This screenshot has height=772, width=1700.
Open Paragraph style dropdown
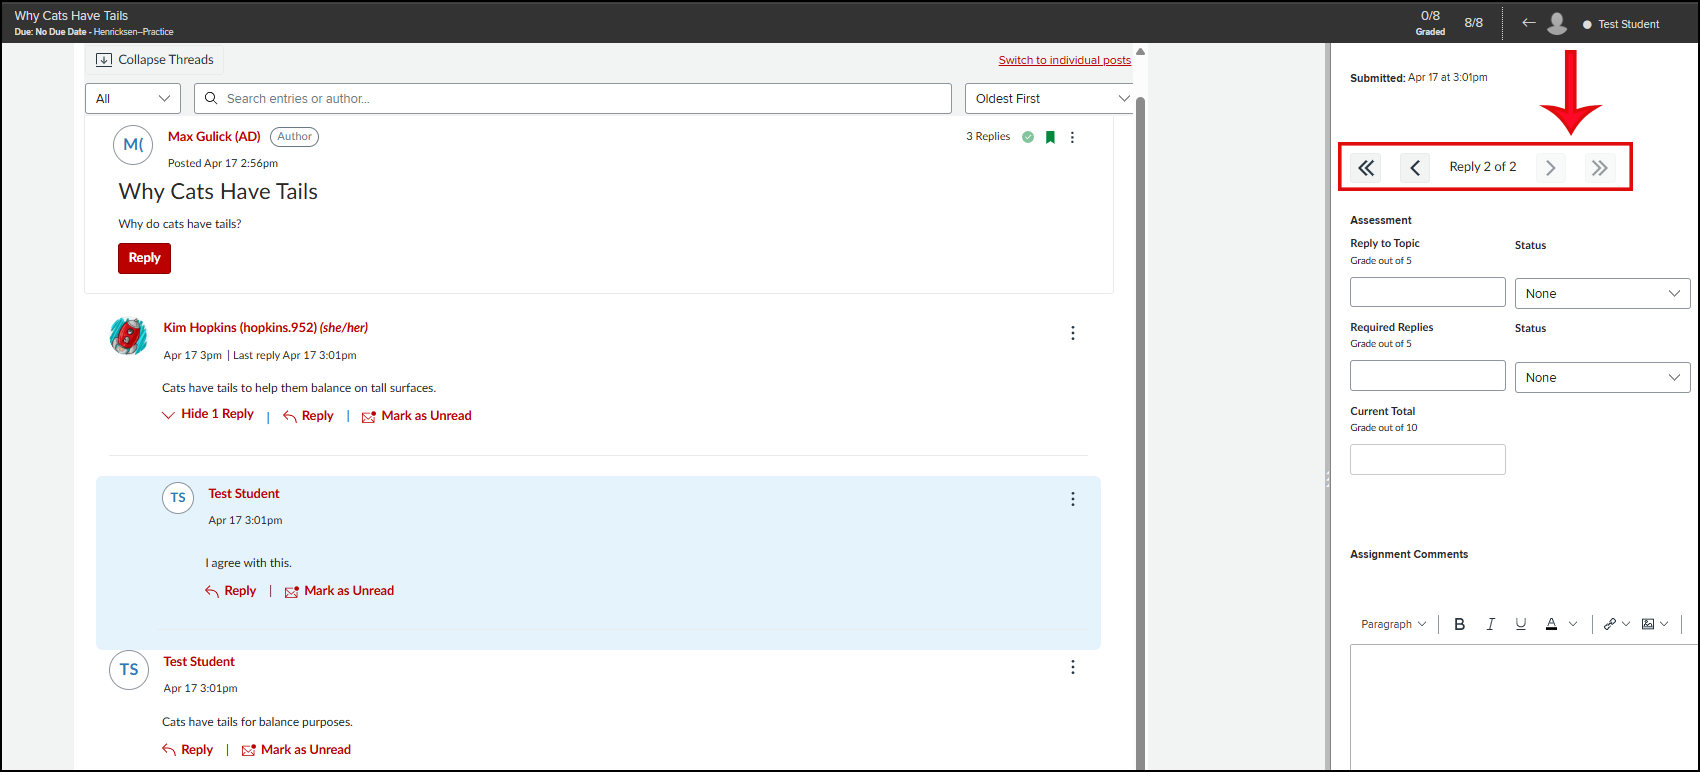pos(1393,624)
